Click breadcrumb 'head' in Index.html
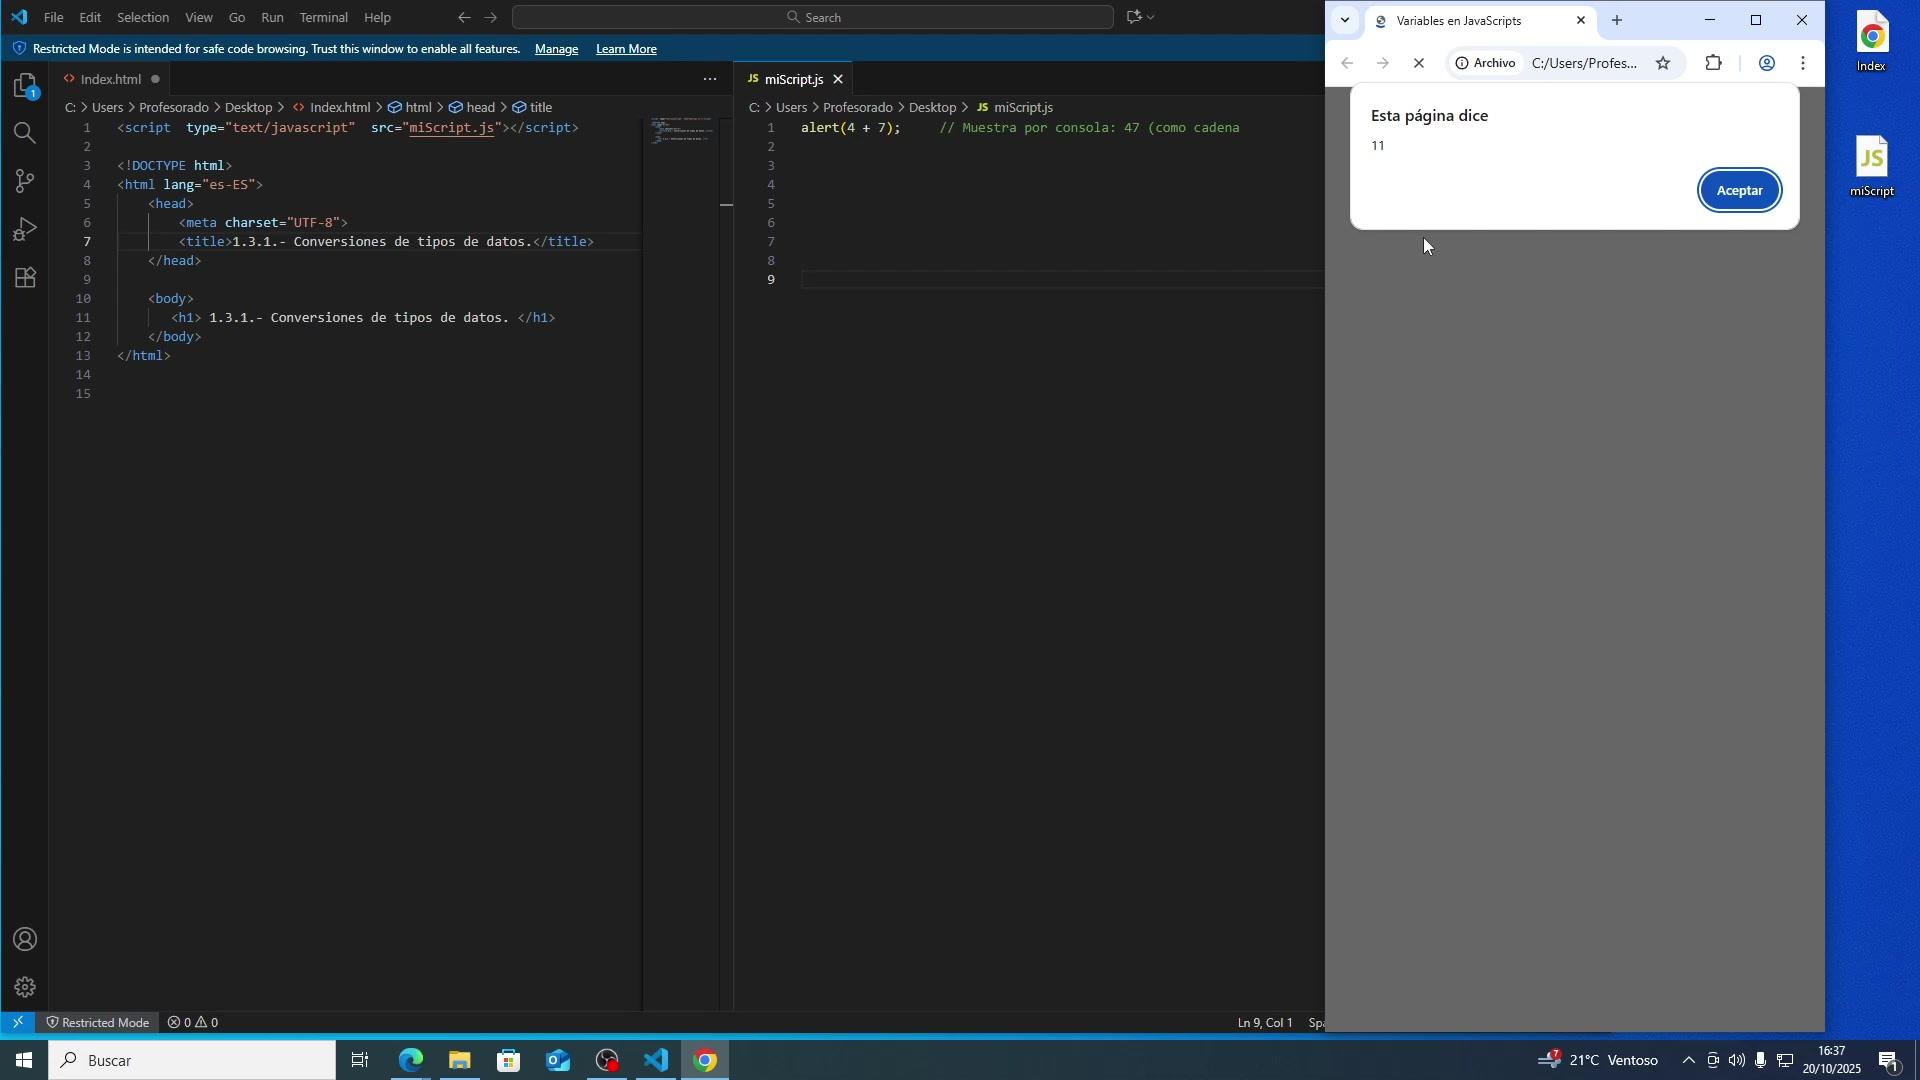This screenshot has height=1080, width=1920. coord(480,107)
